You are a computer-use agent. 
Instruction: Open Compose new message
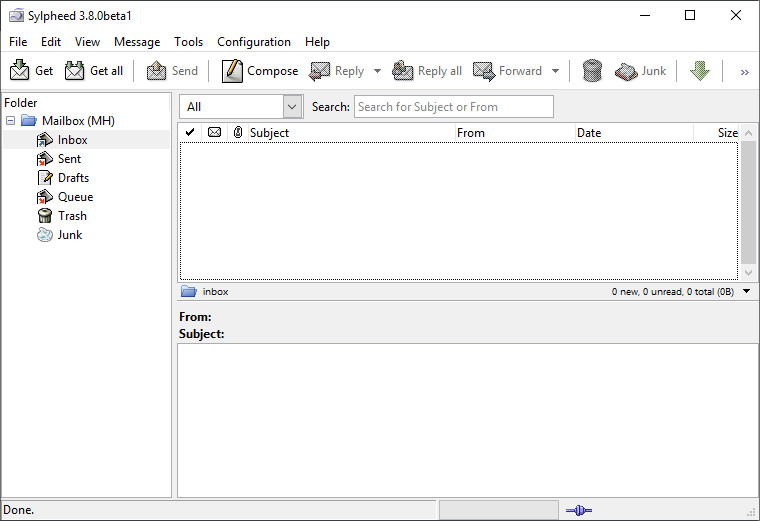coord(260,71)
